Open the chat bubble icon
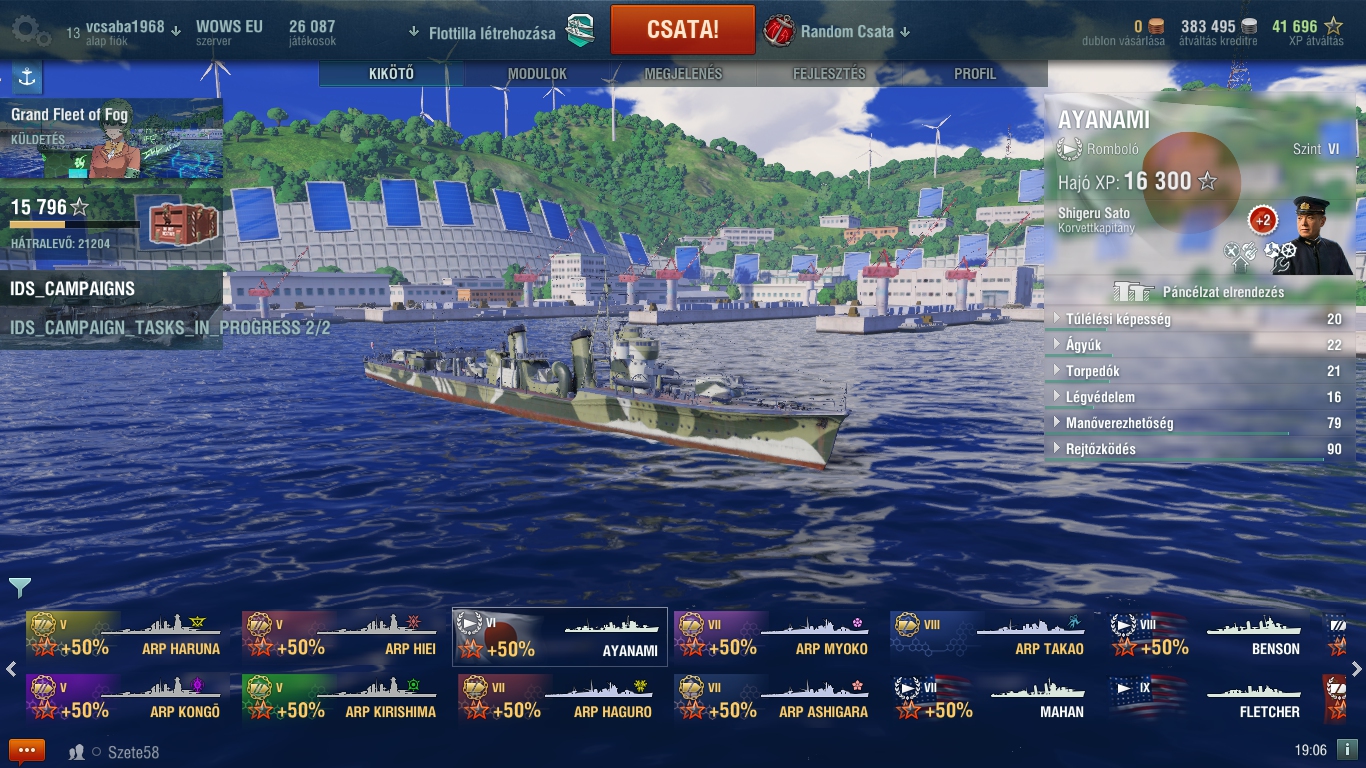This screenshot has height=768, width=1366. click(26, 751)
